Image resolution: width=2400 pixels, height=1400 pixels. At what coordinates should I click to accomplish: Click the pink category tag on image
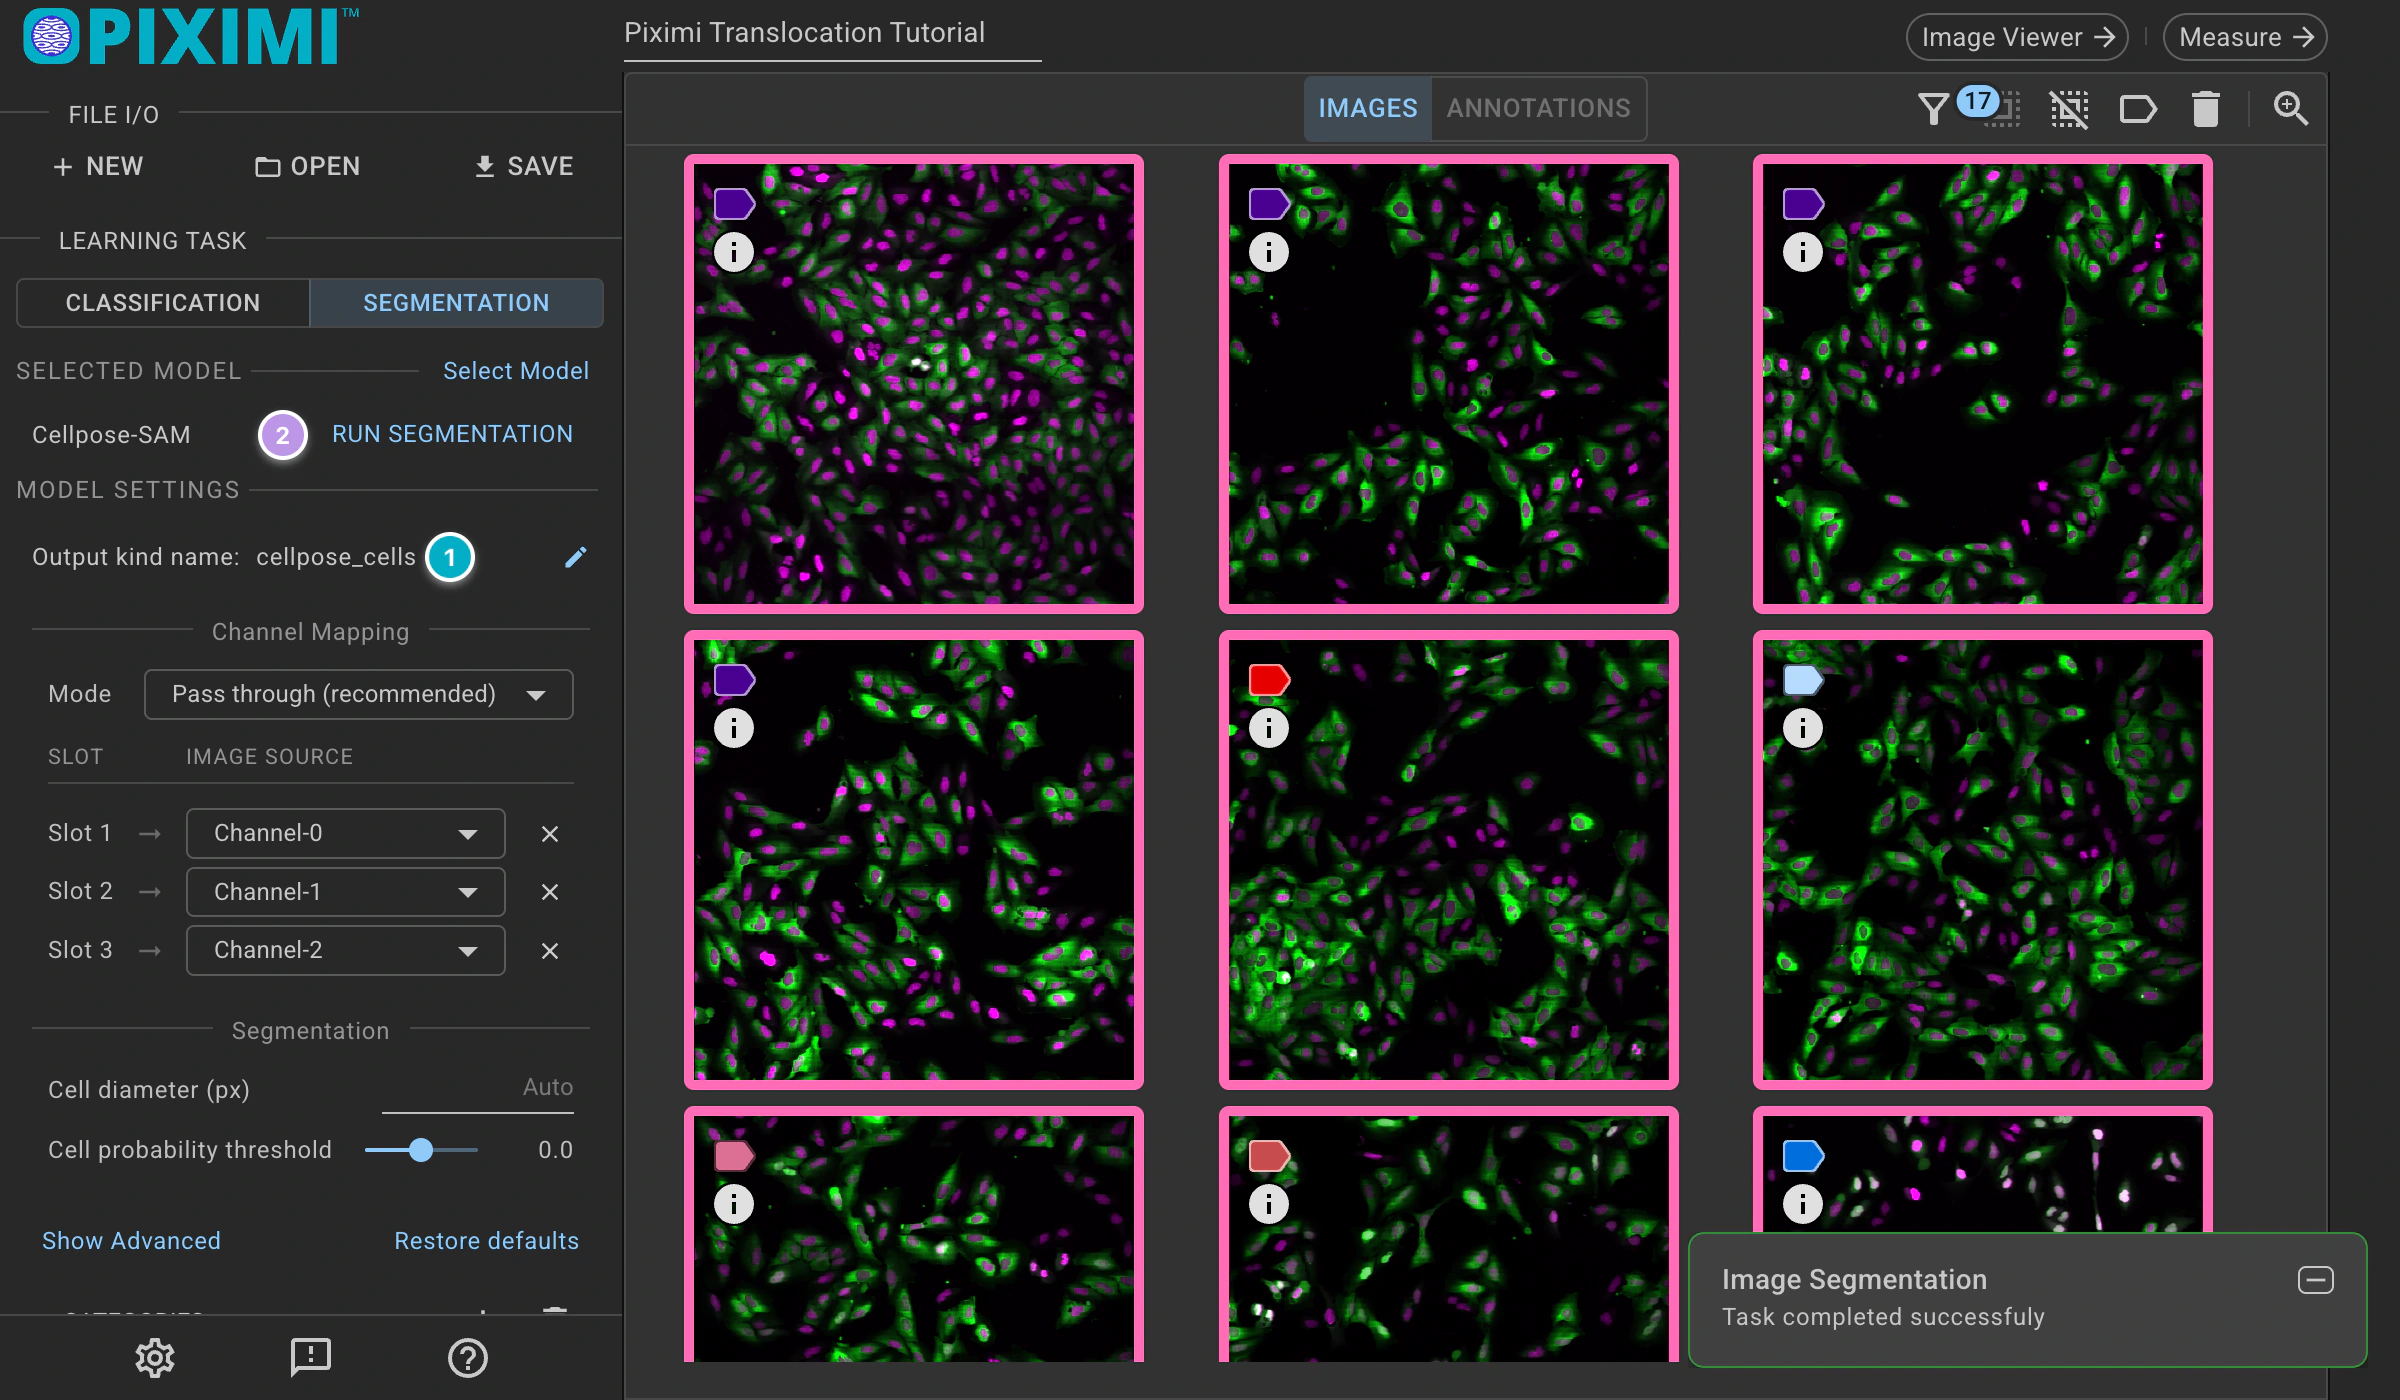point(734,1156)
